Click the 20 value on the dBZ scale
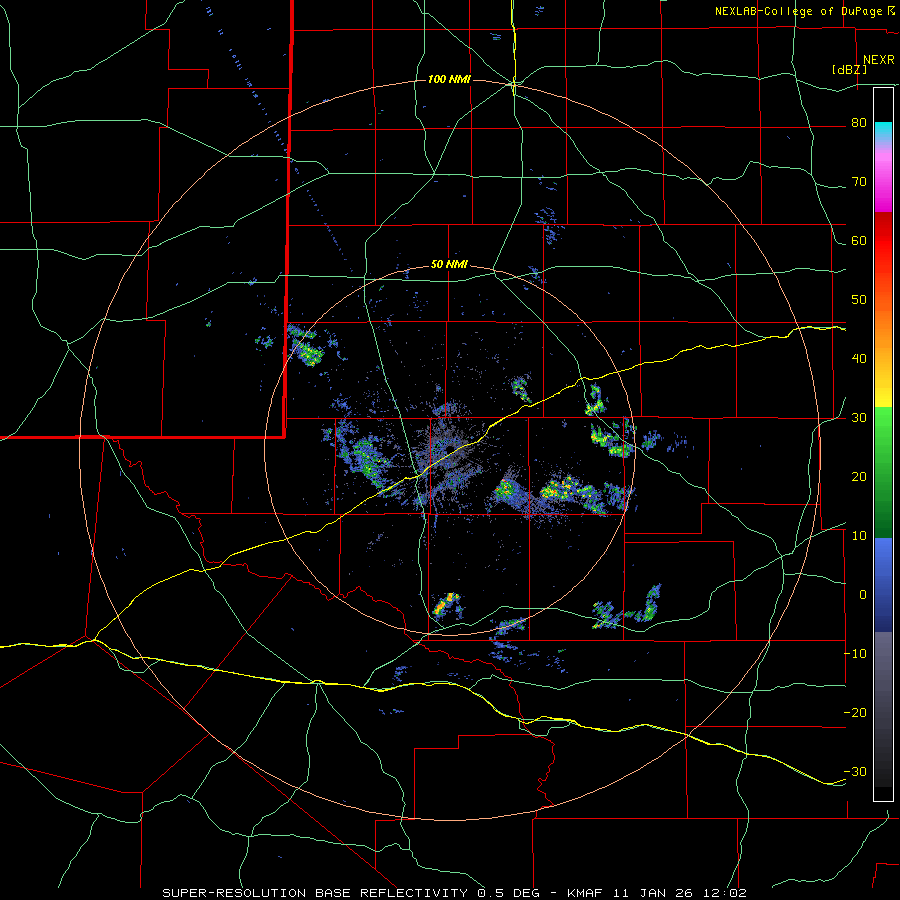Image resolution: width=900 pixels, height=900 pixels. pyautogui.click(x=859, y=477)
